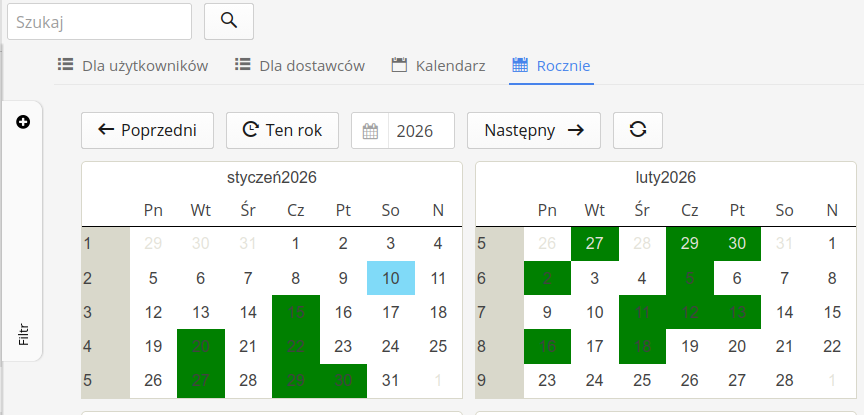The image size is (864, 415).
Task: Click green January 20 cell
Action: (x=200, y=347)
